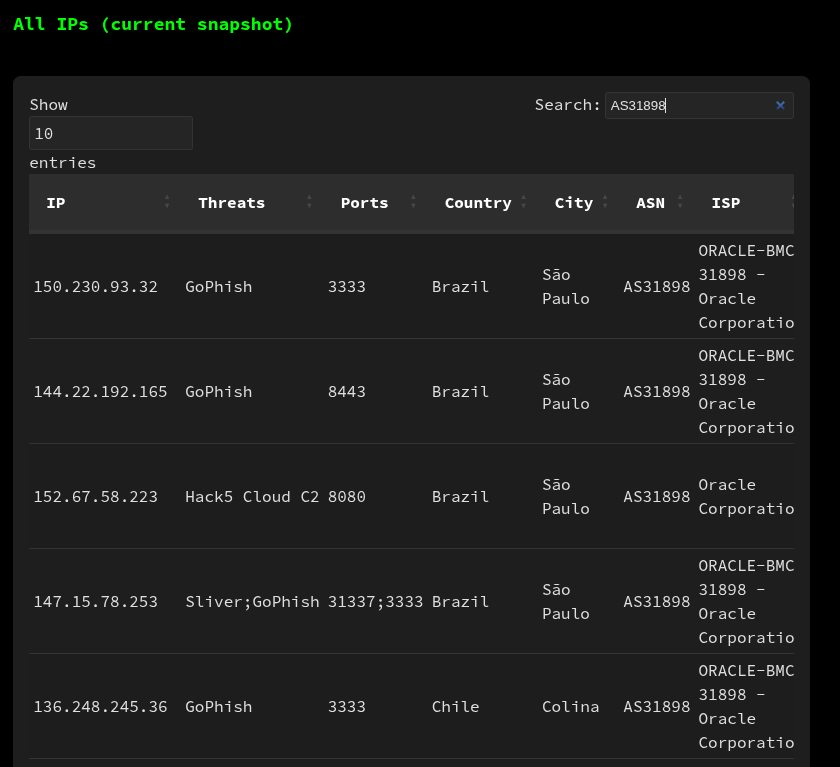Sort by the Threats column sort arrows

[309, 202]
